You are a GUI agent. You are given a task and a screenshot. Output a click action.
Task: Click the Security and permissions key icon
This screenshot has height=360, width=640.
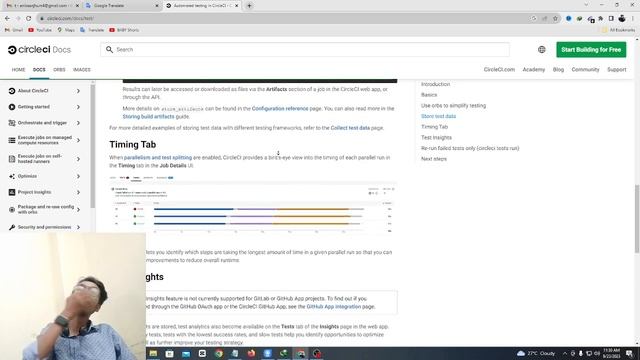coord(12,227)
